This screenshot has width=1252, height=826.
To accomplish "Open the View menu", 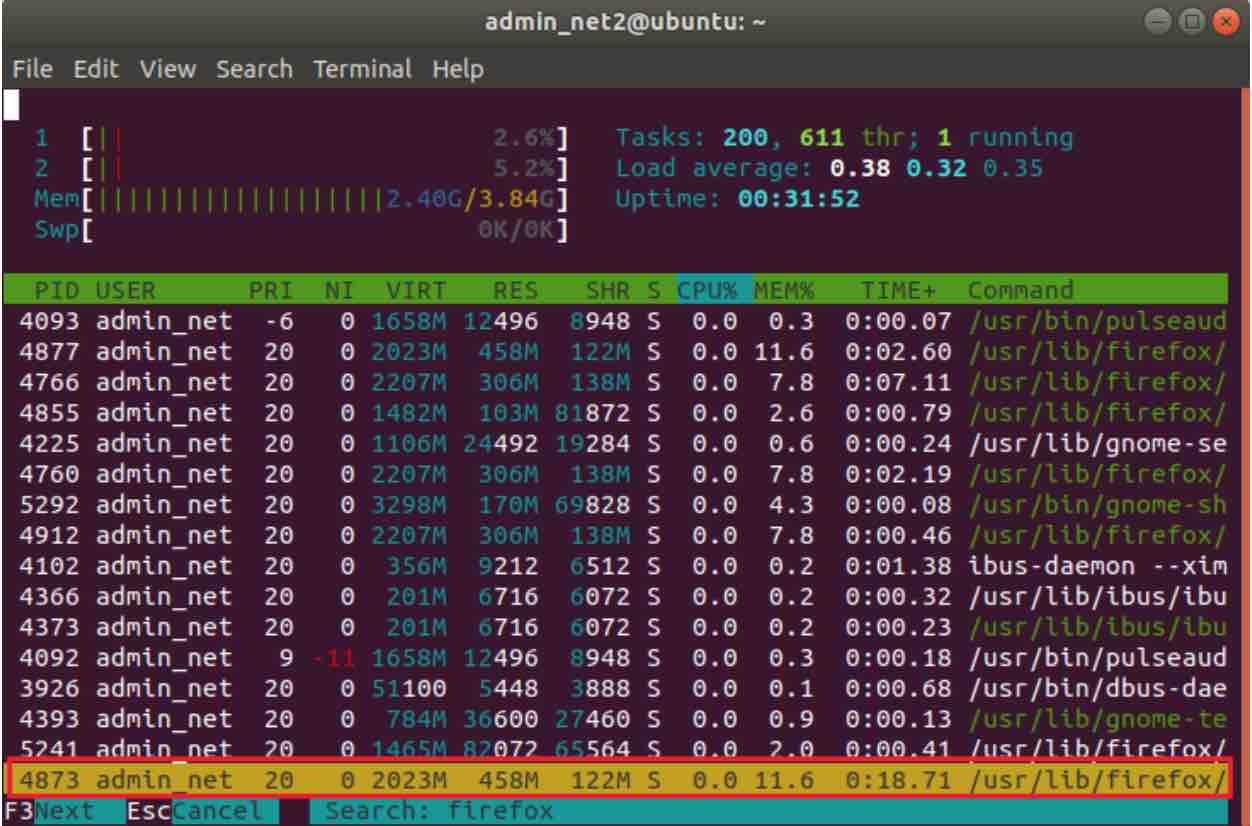I will [167, 70].
